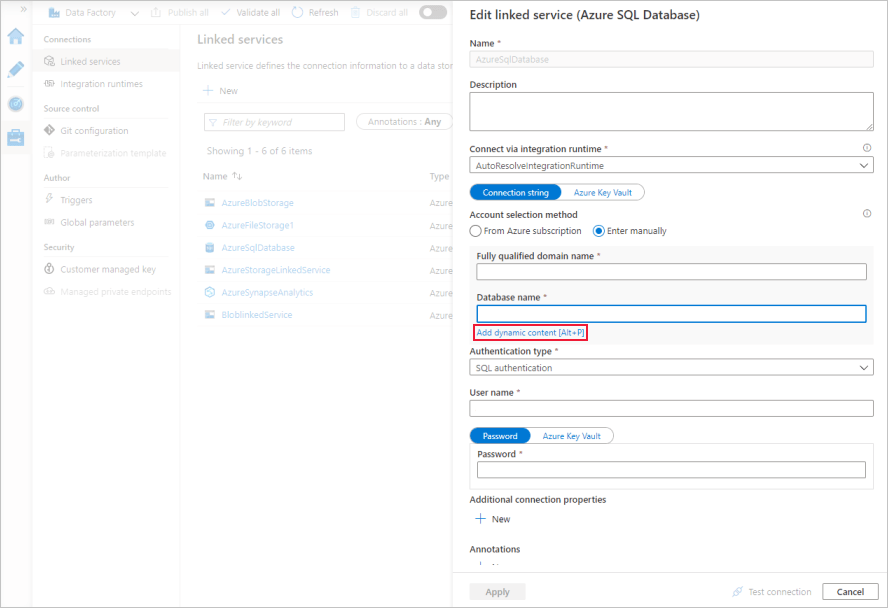Open Authentication type dropdown
This screenshot has width=888, height=608.
pos(671,368)
